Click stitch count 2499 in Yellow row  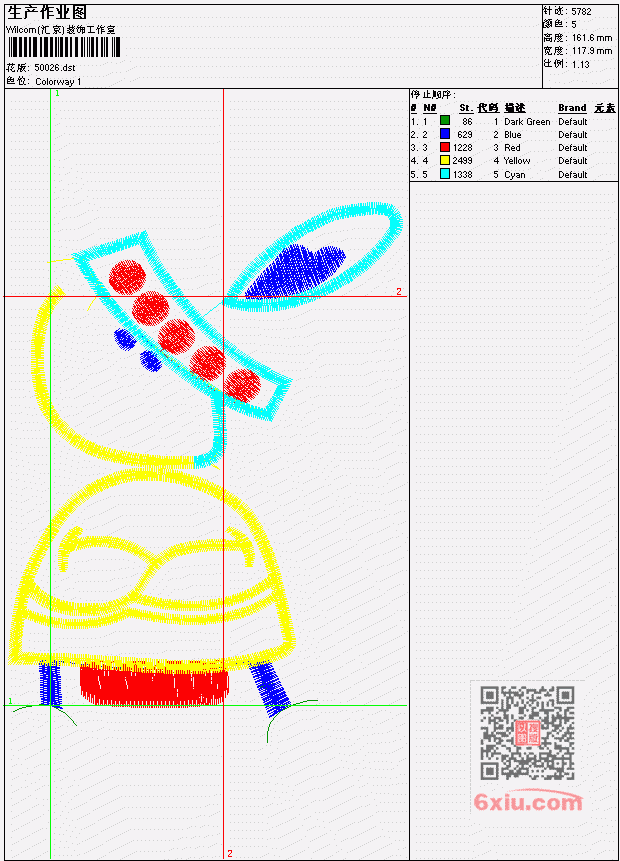pyautogui.click(x=463, y=161)
